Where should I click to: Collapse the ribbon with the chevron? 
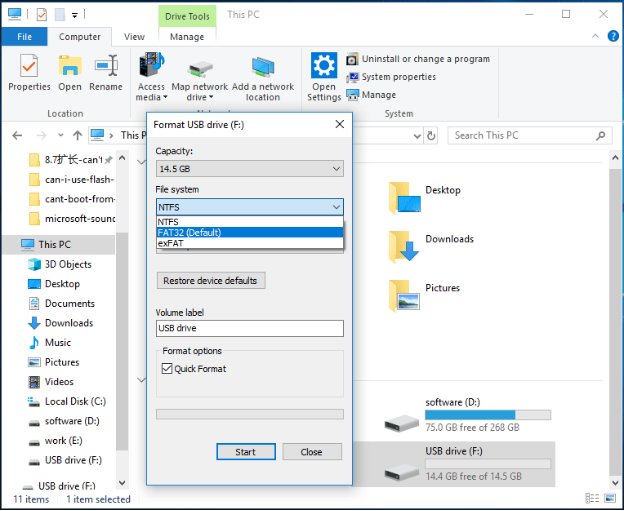(595, 36)
